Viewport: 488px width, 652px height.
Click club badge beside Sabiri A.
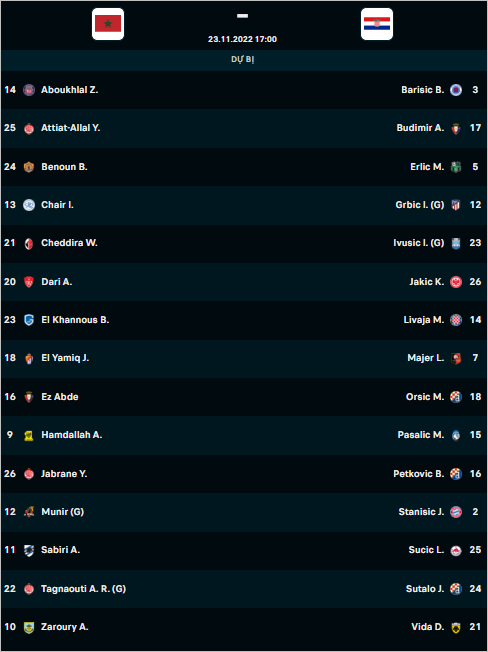point(29,550)
